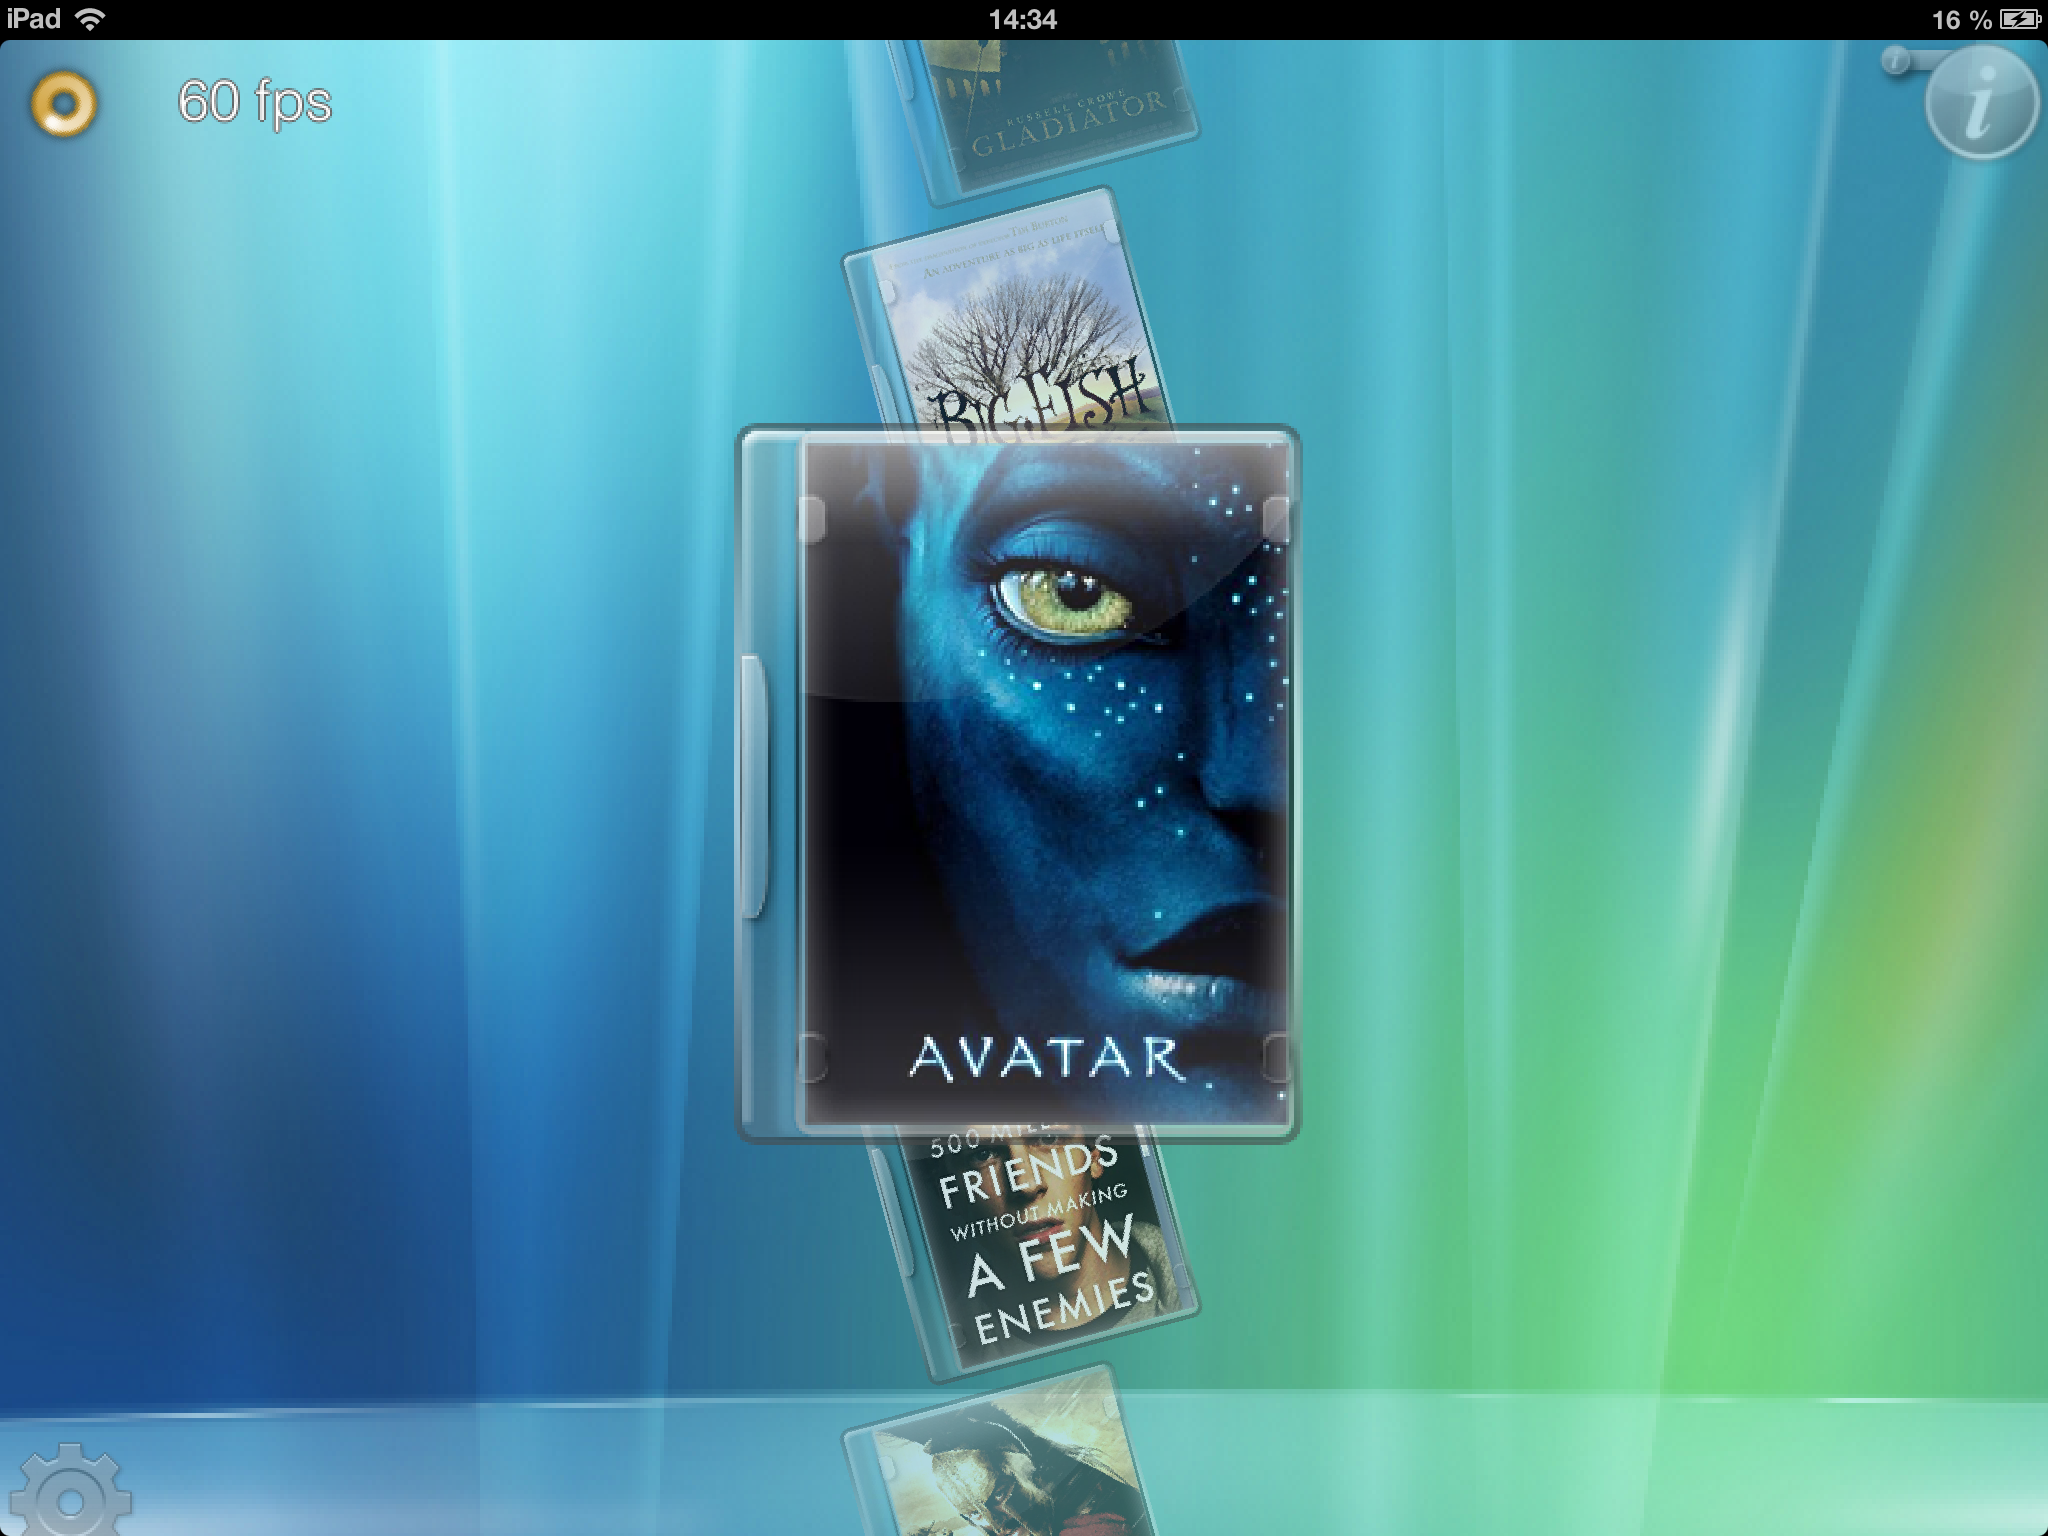Tap the 16 % battery percentage
Screen dimensions: 2048x1536
point(1960,19)
